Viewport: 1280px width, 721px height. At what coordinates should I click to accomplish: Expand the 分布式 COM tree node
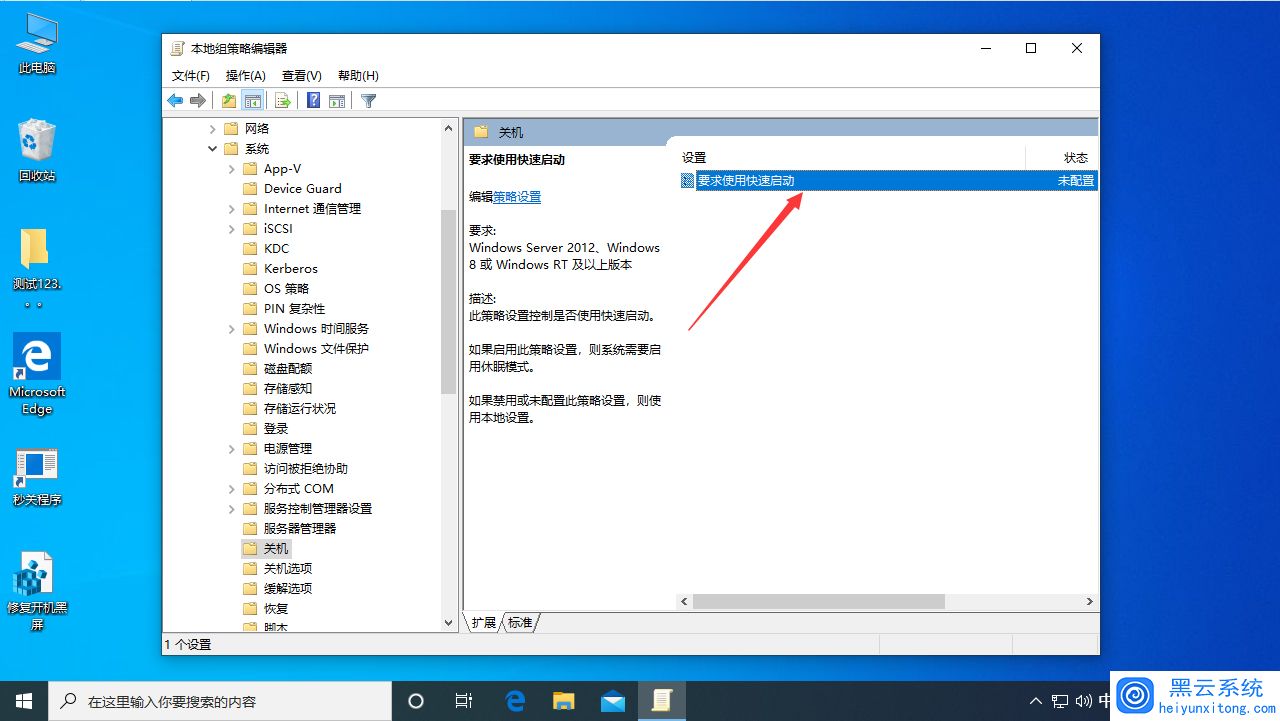point(232,489)
